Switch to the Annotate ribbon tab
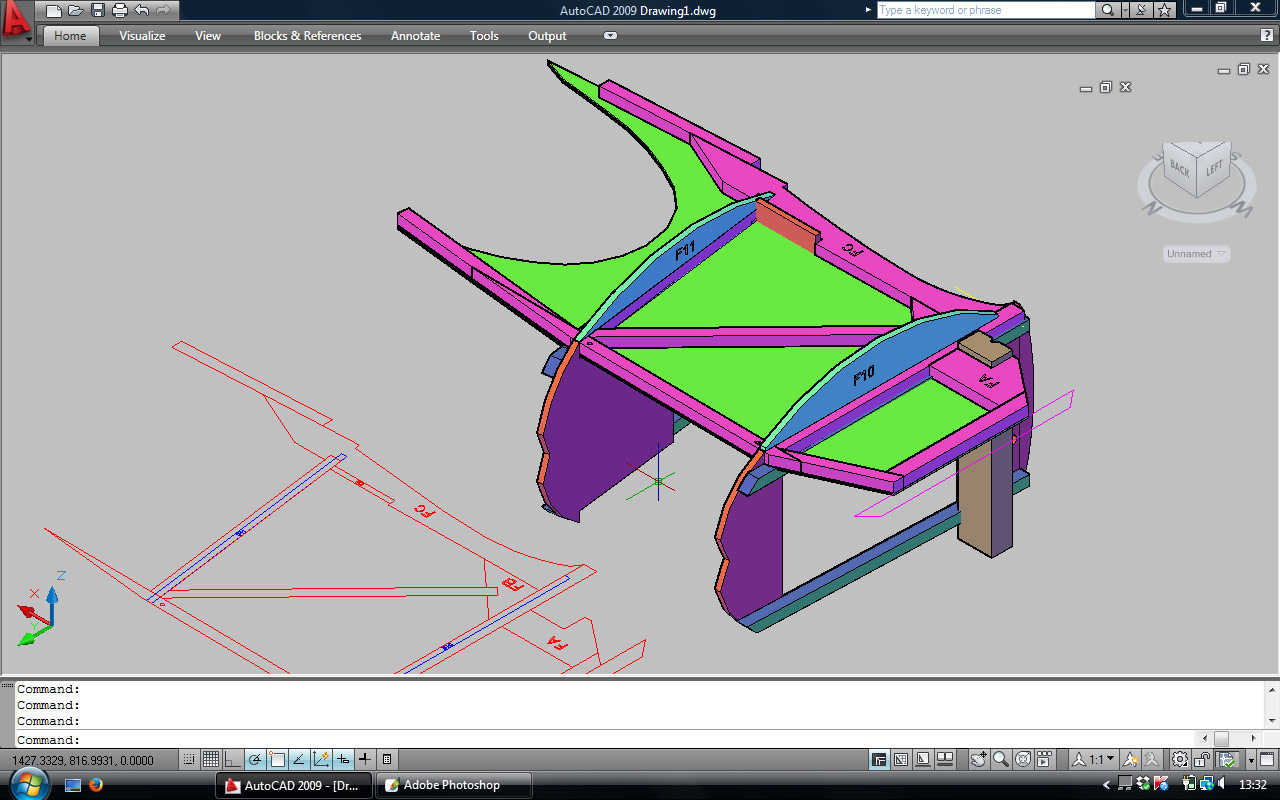The height and width of the screenshot is (800, 1280). (415, 36)
